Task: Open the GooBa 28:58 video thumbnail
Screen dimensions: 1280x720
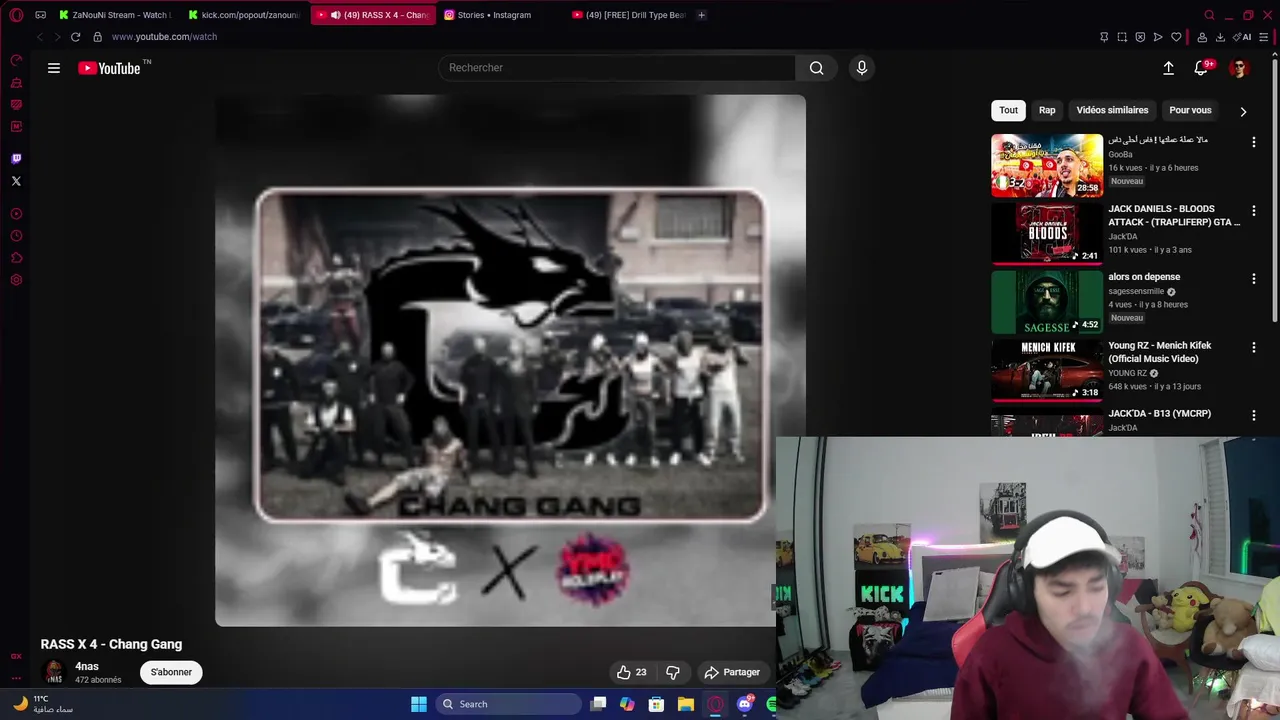Action: (x=1047, y=165)
